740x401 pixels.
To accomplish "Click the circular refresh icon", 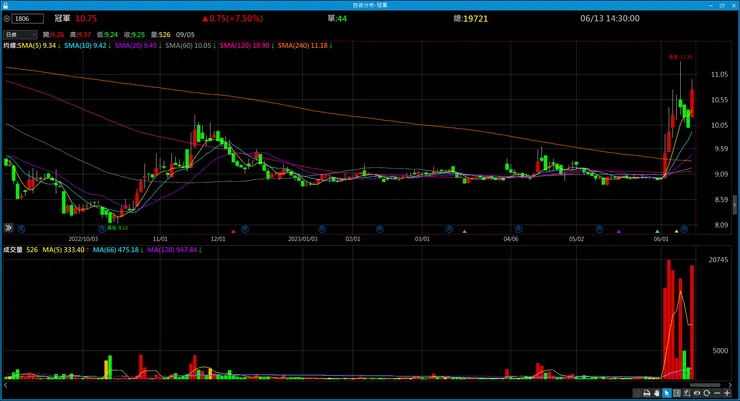I will click(706, 393).
